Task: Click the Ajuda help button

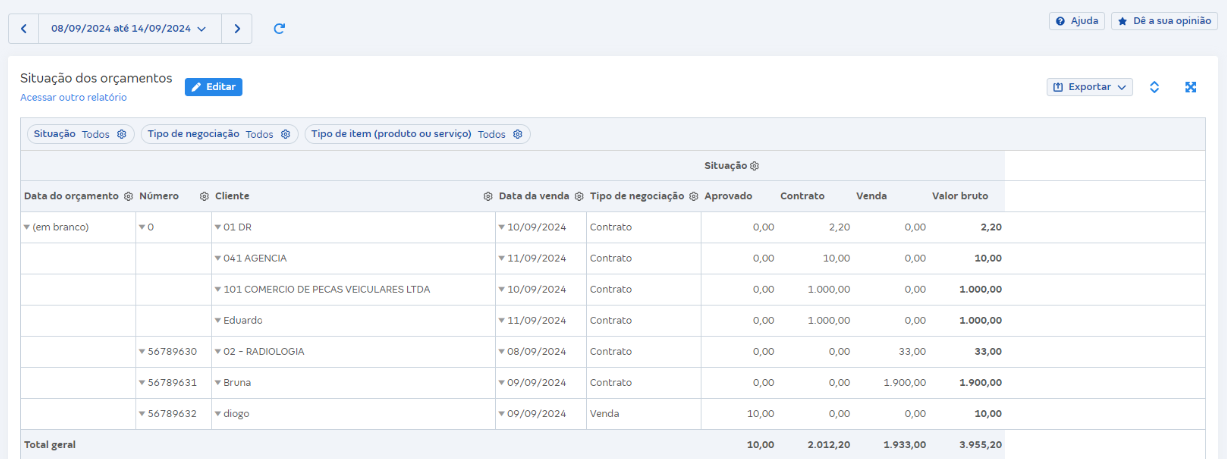Action: pos(1076,21)
